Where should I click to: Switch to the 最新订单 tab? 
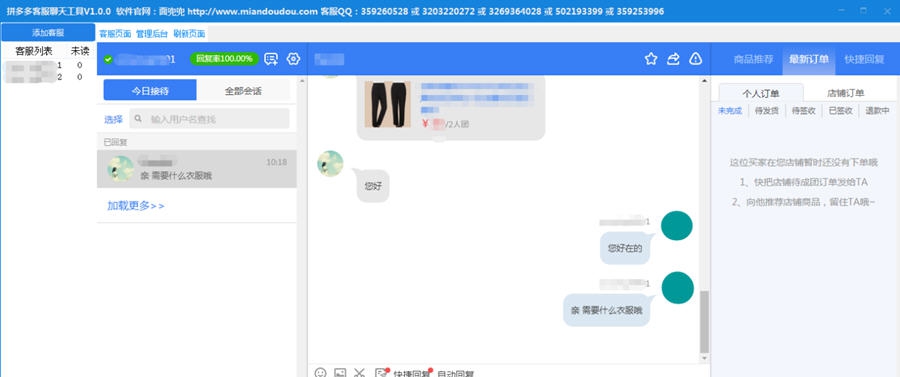coord(809,59)
